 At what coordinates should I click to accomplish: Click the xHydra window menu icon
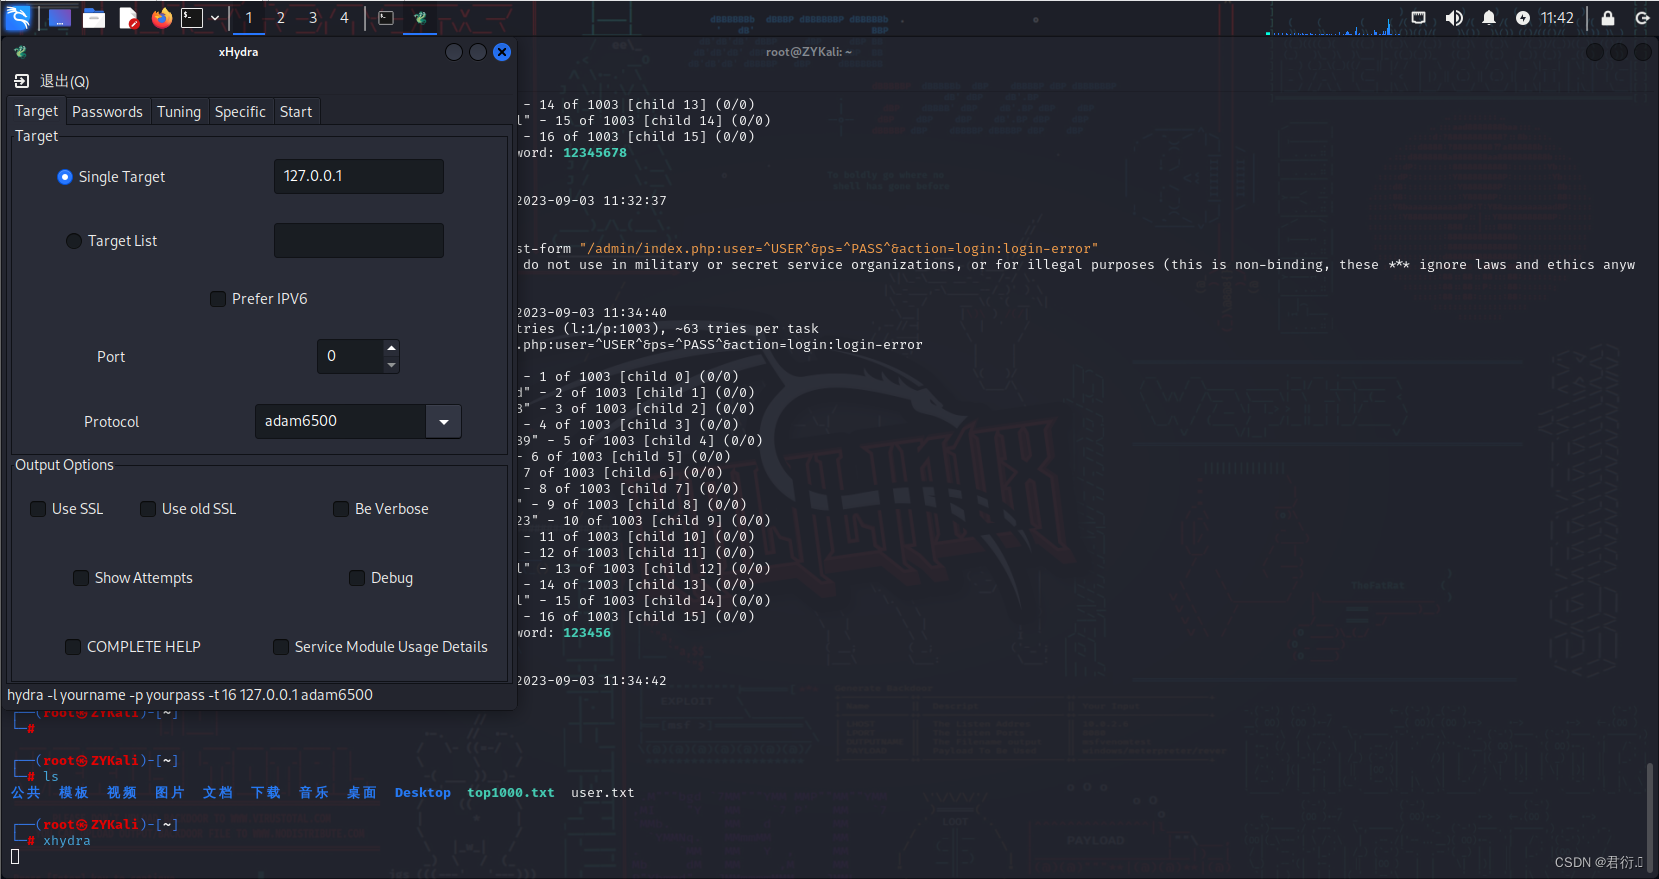(x=20, y=52)
